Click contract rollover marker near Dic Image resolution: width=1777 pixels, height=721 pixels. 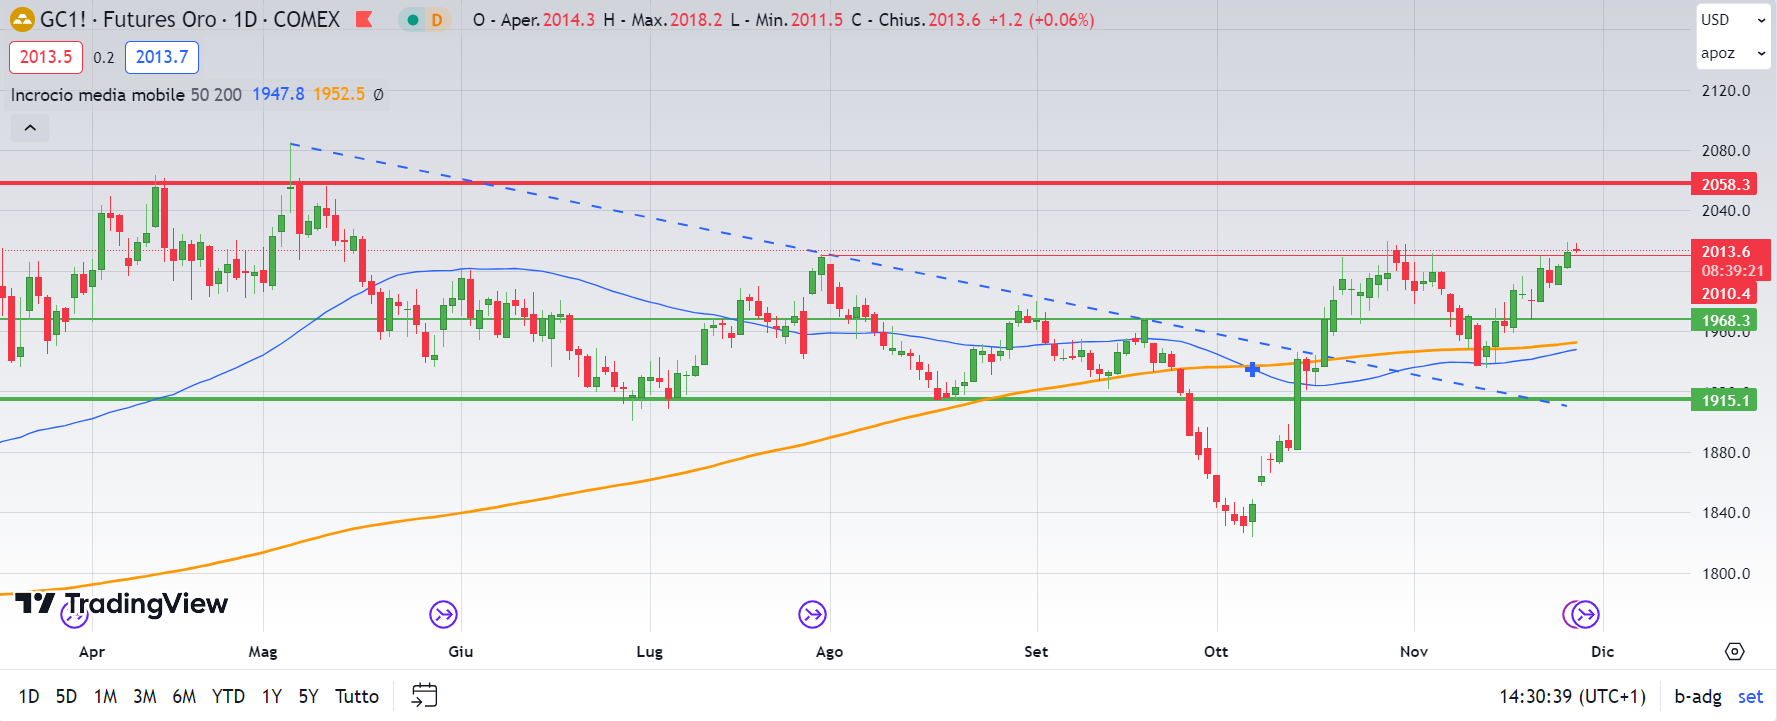(1585, 614)
